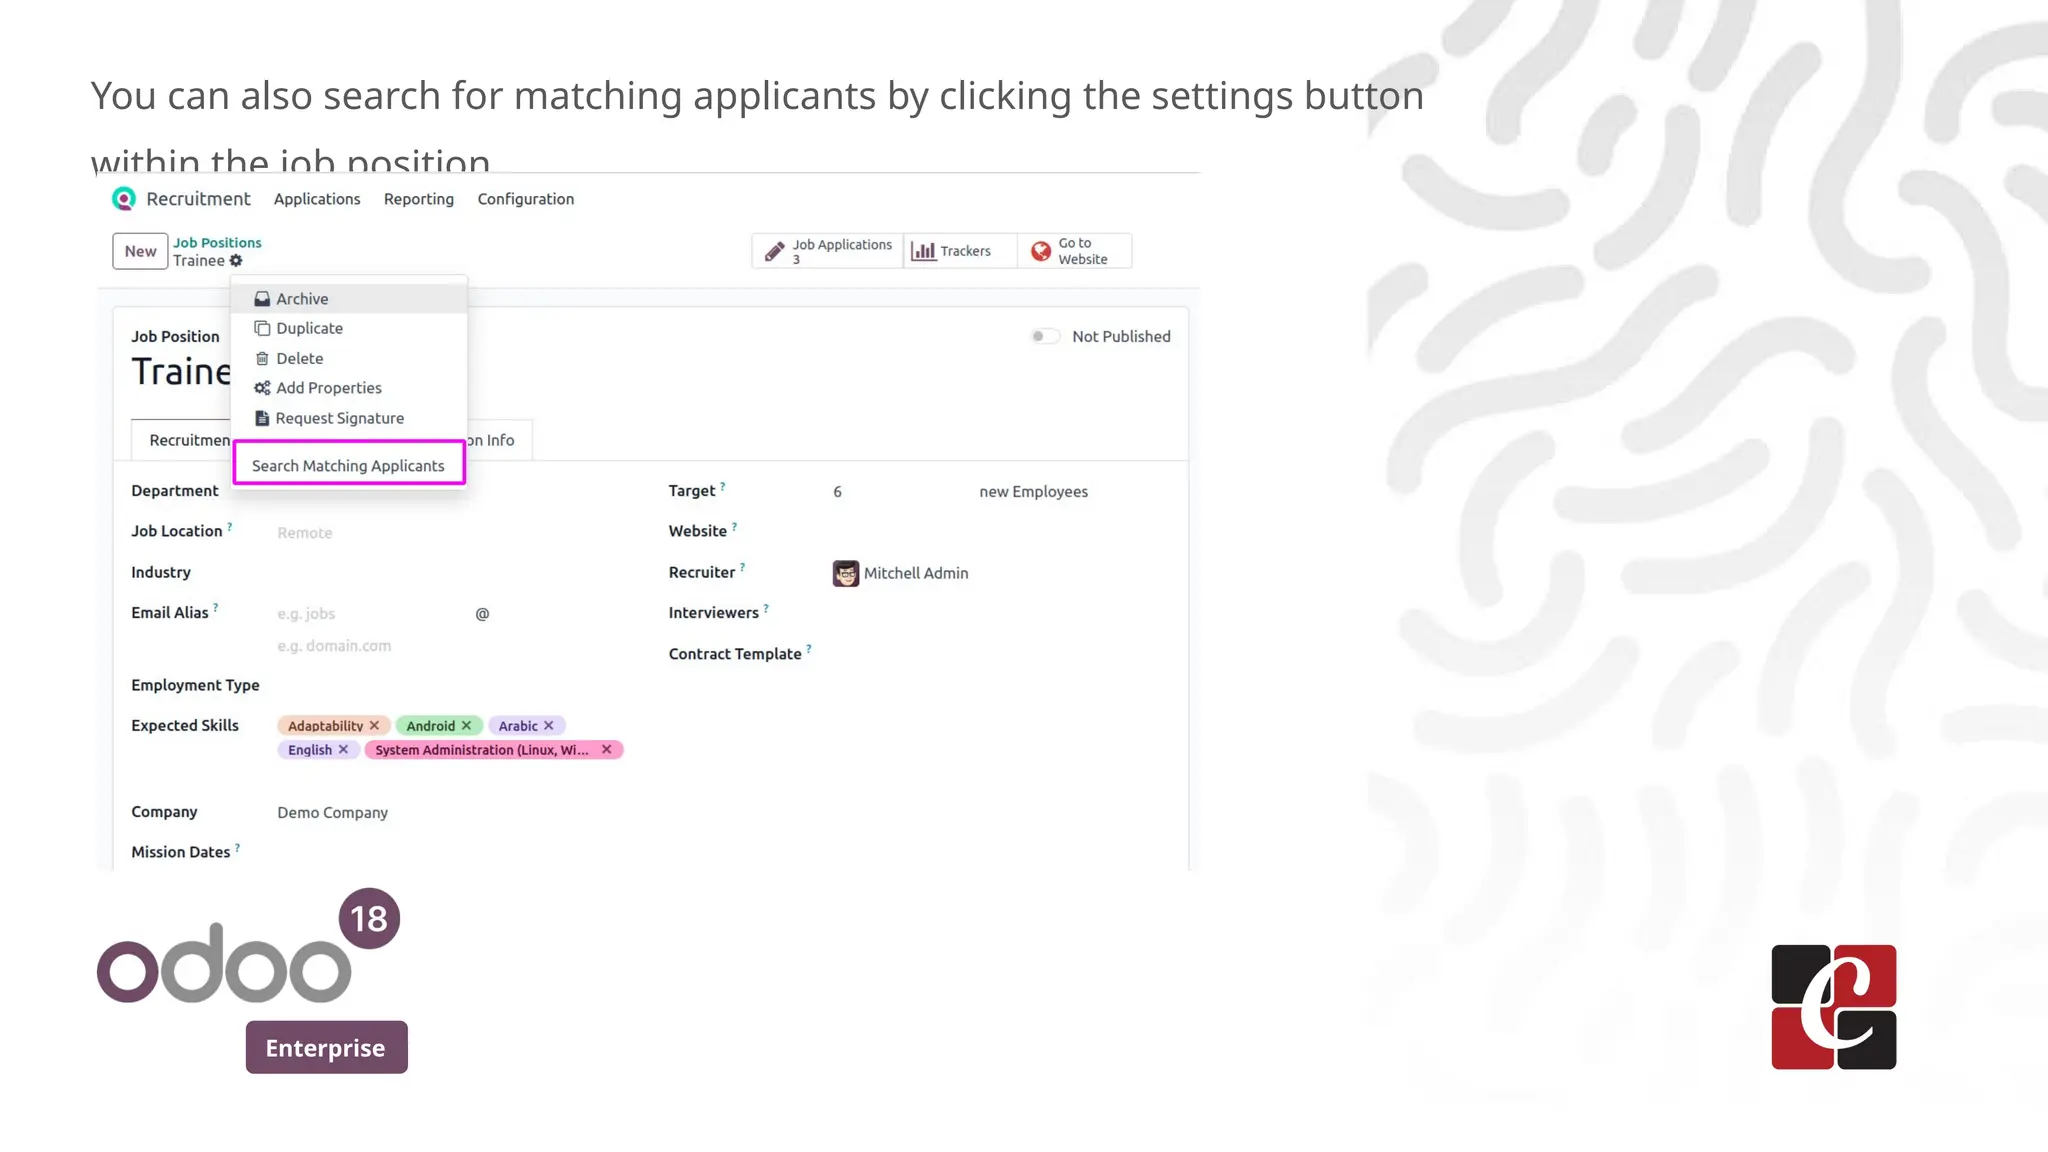Choose Search Matching Applicants
The height and width of the screenshot is (1152, 2048).
click(349, 466)
